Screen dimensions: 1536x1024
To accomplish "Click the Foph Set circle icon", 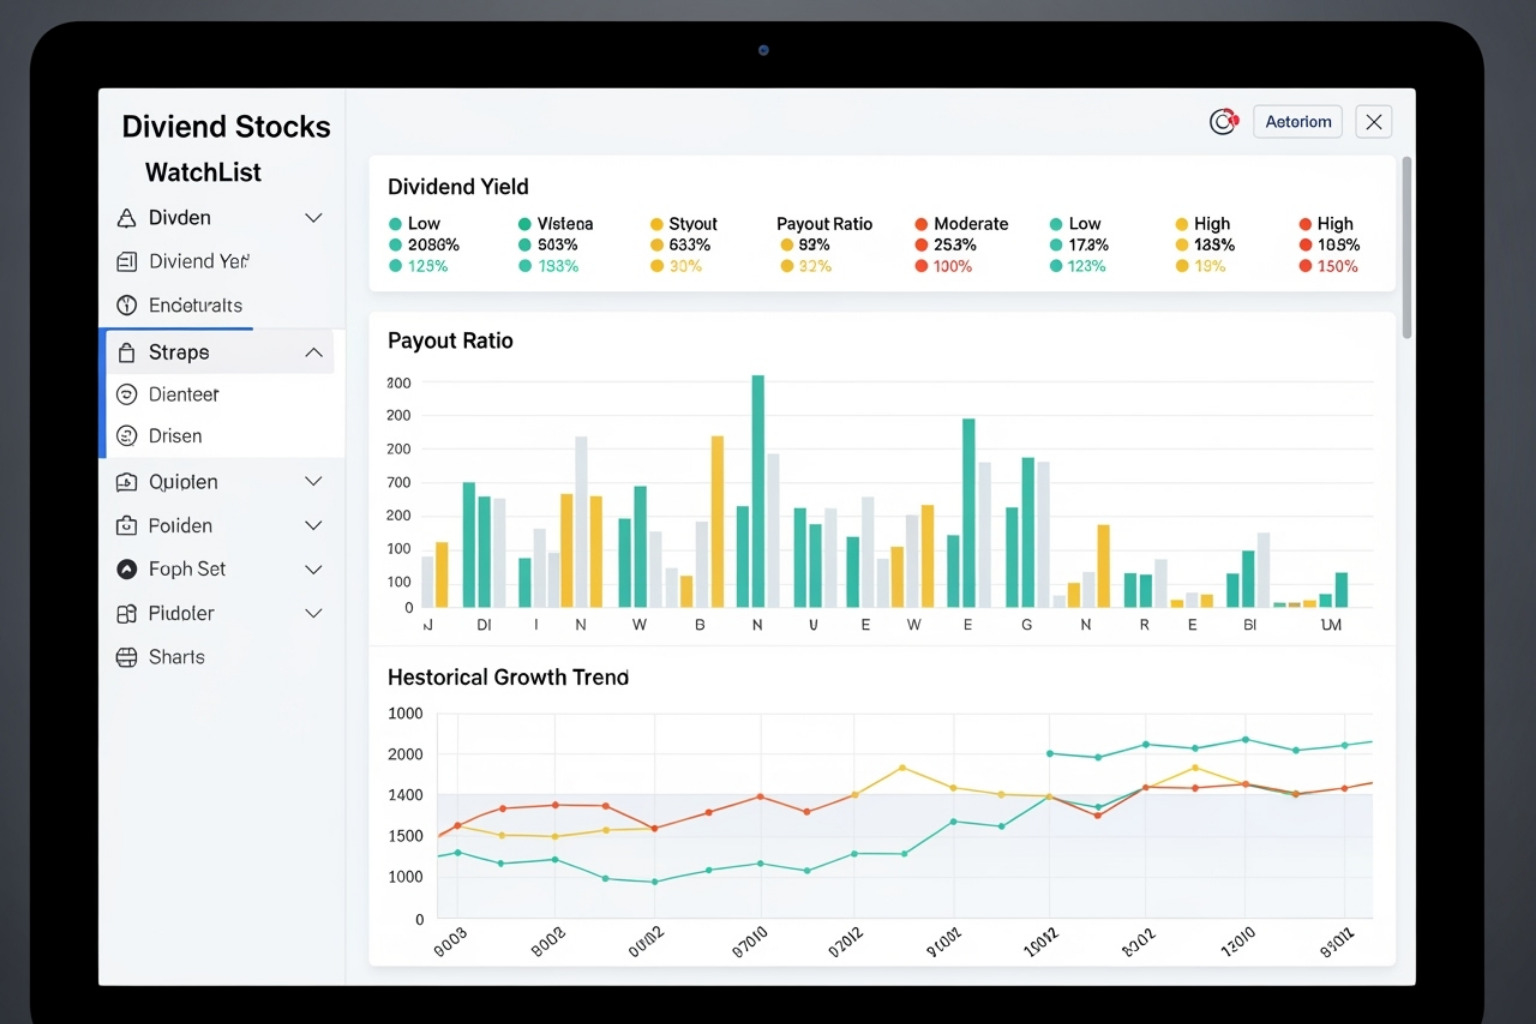I will [127, 570].
